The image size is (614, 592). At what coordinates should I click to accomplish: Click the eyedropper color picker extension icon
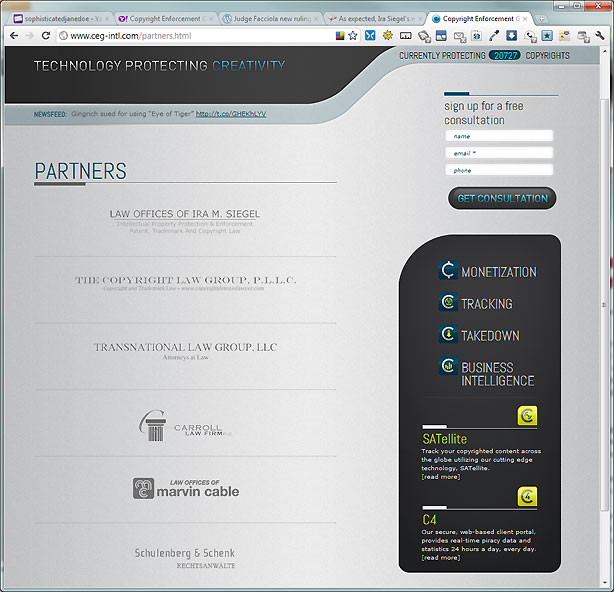(494, 36)
